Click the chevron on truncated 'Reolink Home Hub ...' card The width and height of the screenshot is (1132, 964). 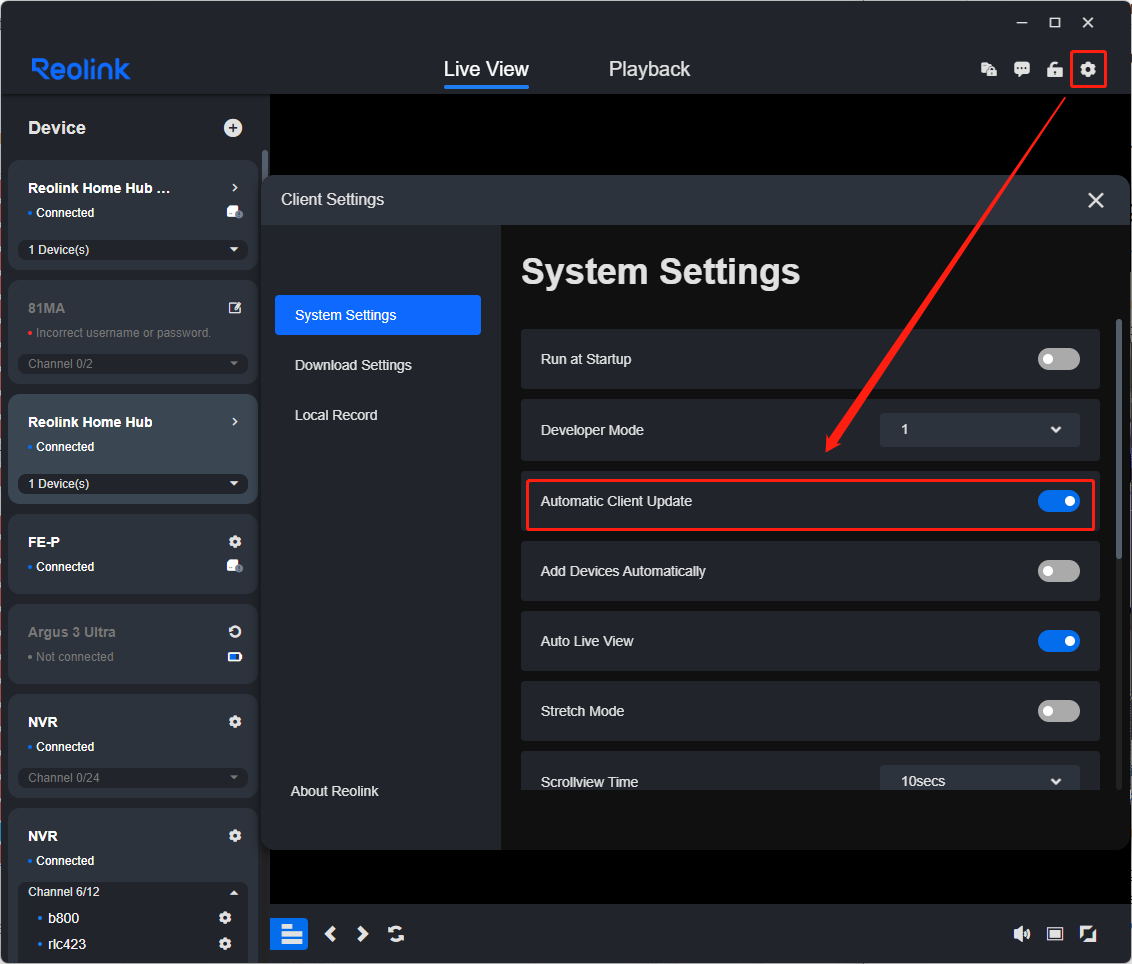point(235,188)
